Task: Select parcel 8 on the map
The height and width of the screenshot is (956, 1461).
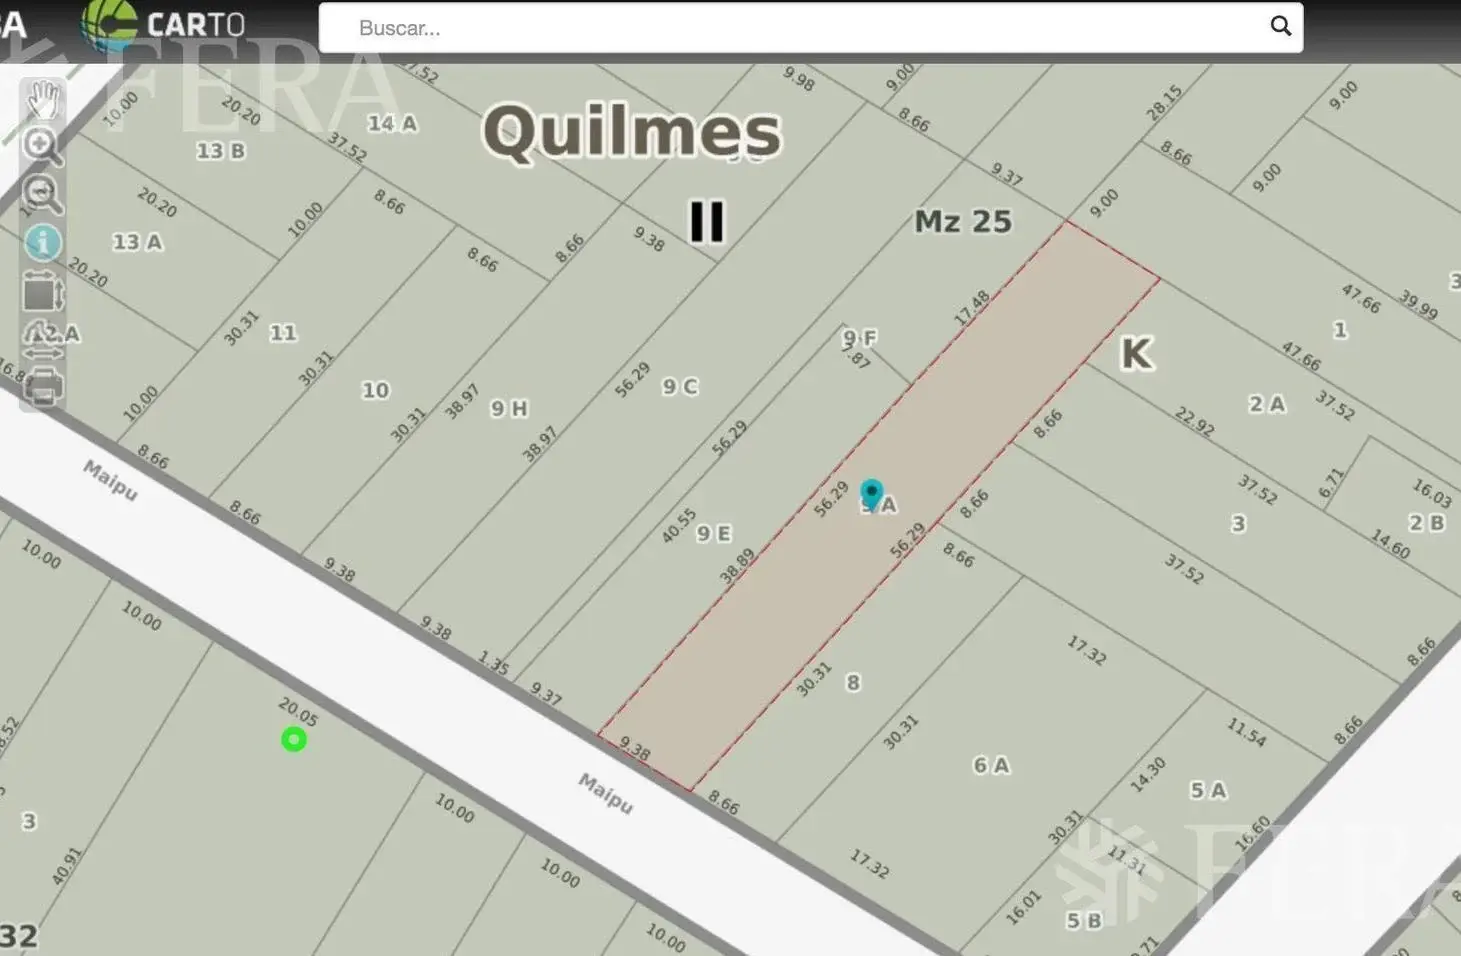Action: click(x=853, y=682)
